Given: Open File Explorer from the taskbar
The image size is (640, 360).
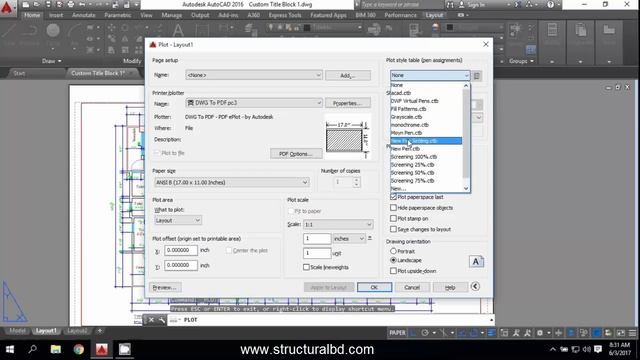Looking at the screenshot, I should [56, 349].
